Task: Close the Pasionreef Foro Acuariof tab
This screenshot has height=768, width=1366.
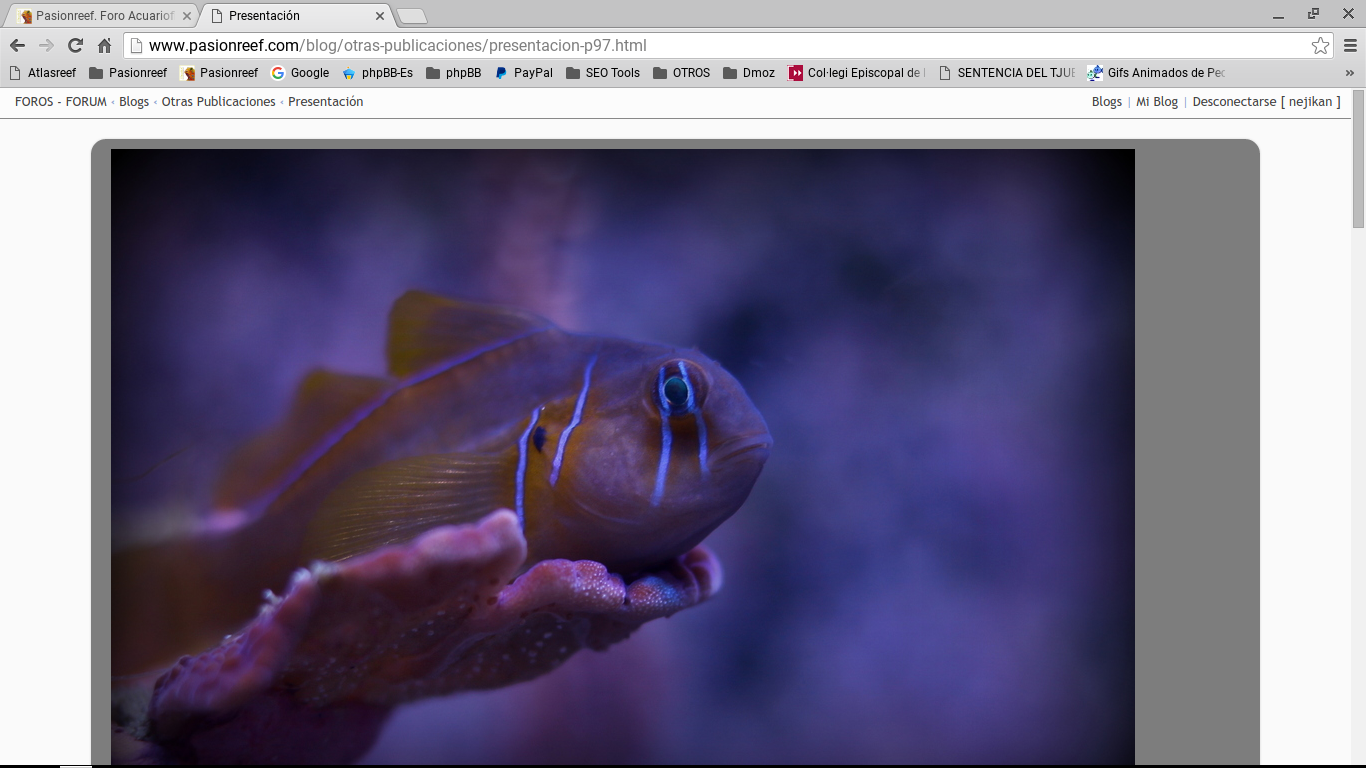Action: 187,16
